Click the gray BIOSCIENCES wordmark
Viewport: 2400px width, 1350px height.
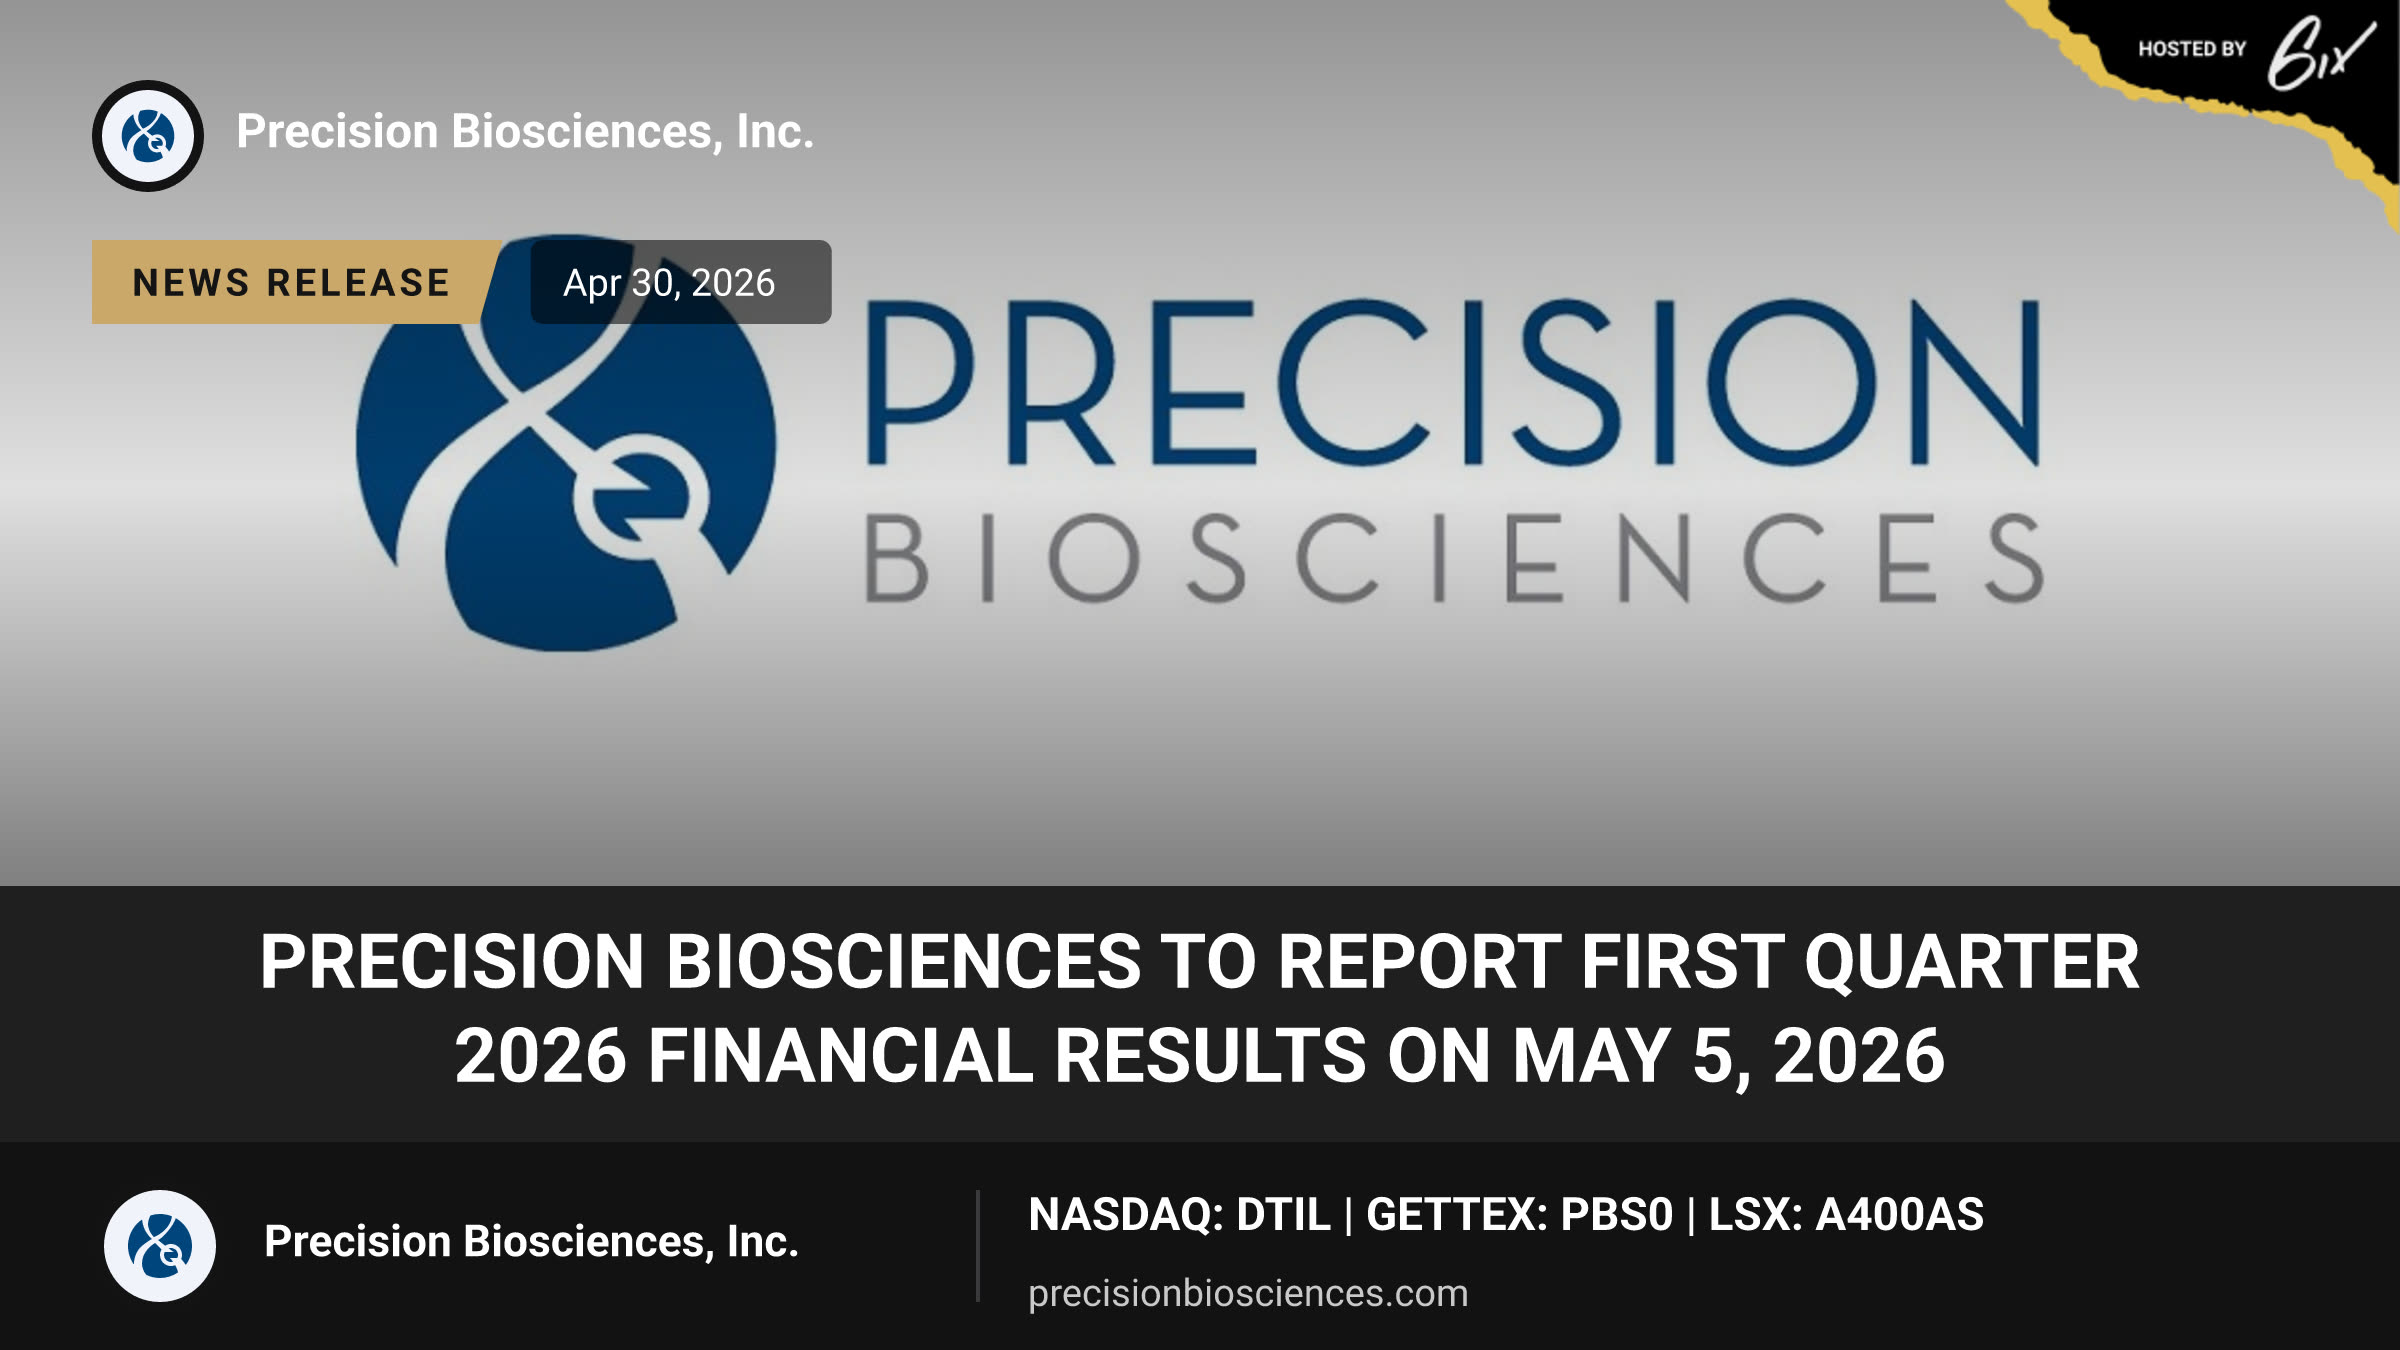(x=1454, y=558)
